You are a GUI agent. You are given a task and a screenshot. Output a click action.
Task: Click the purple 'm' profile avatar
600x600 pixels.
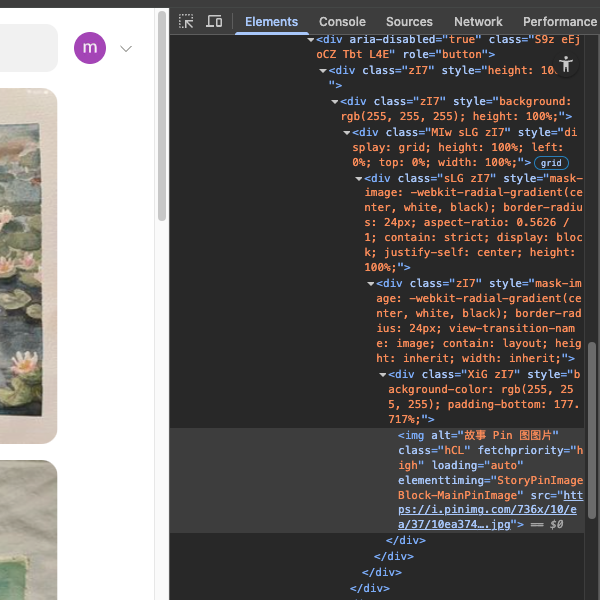point(90,47)
